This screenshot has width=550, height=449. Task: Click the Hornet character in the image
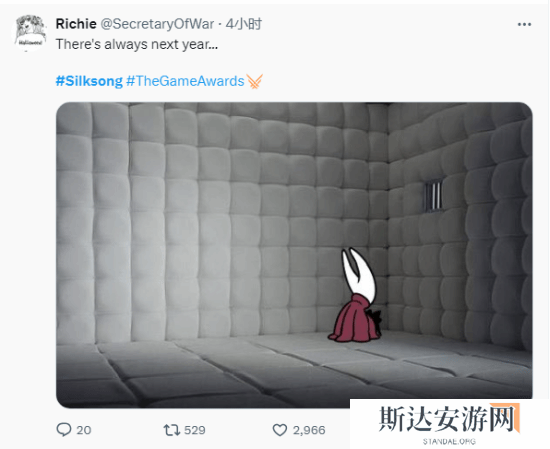(355, 295)
